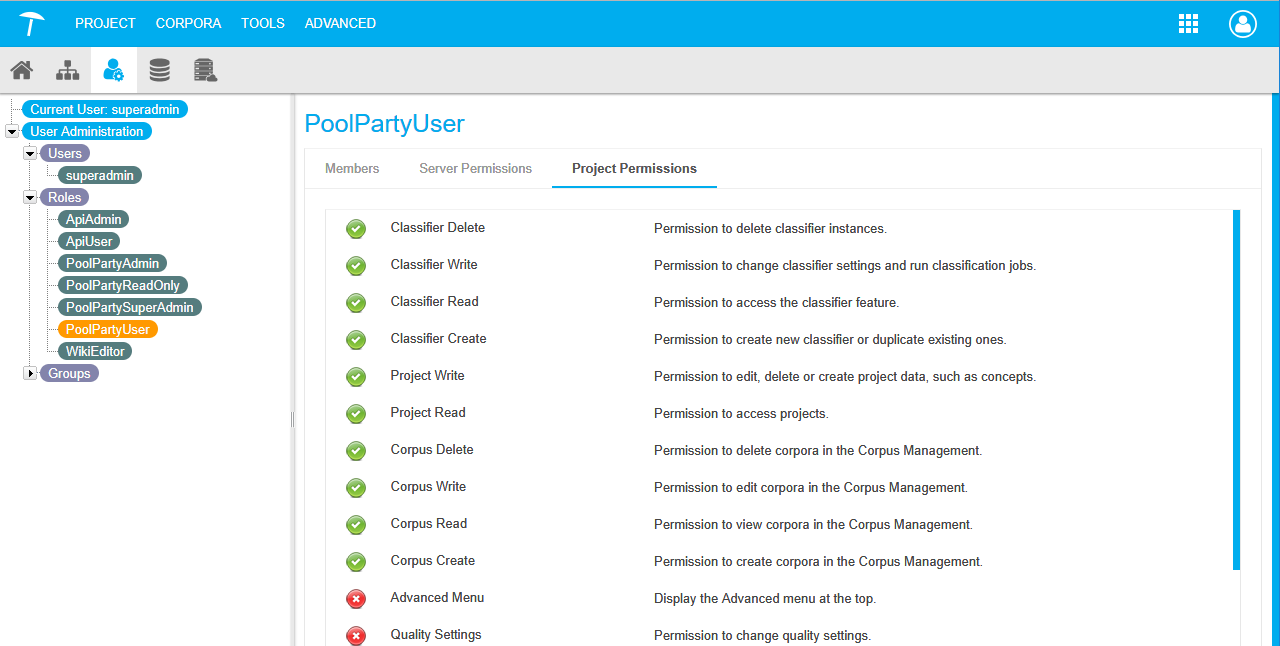
Task: Enable the Quality Settings permission red icon
Action: (x=356, y=636)
